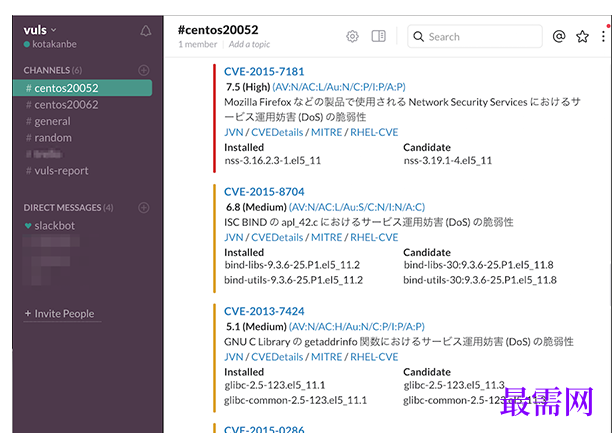Click Add a topic text
Image resolution: width=612 pixels, height=433 pixels.
pos(249,44)
